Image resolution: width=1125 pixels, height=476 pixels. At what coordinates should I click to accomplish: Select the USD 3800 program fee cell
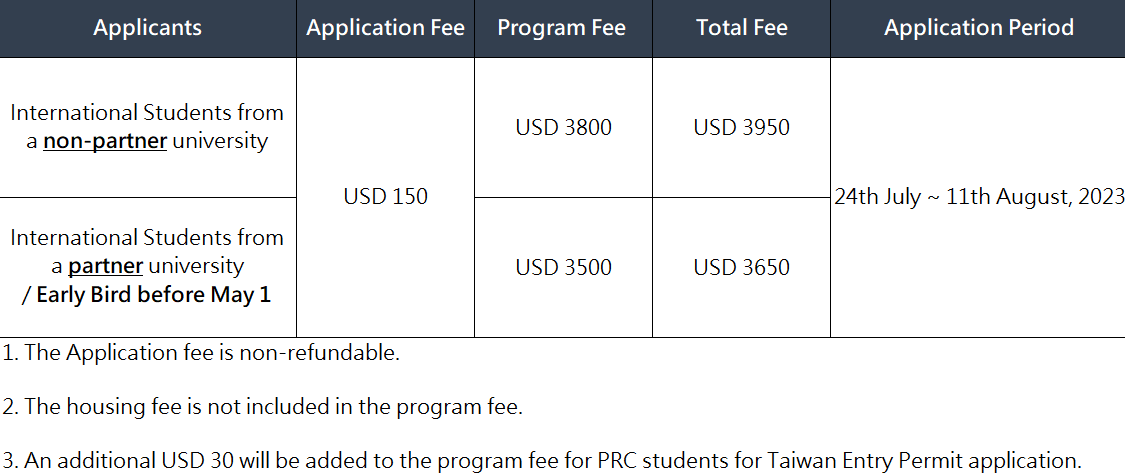(x=563, y=127)
